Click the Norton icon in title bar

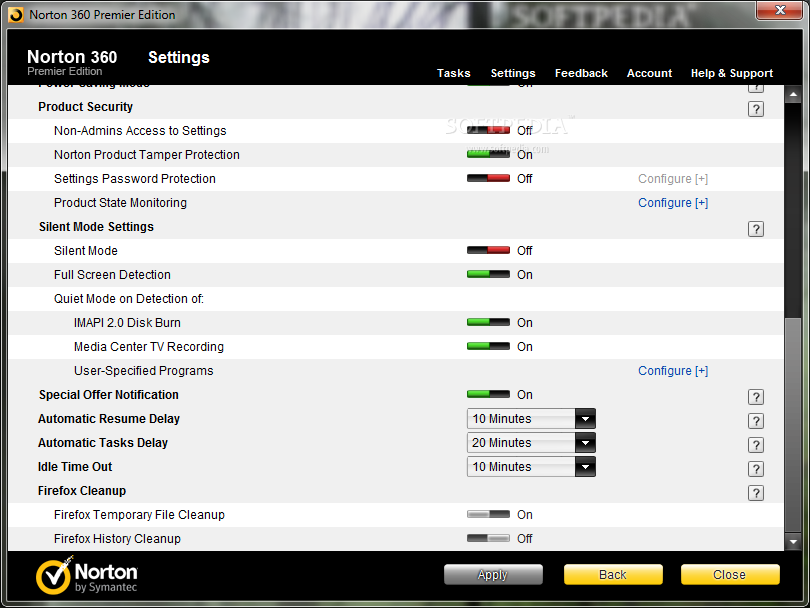(16, 15)
